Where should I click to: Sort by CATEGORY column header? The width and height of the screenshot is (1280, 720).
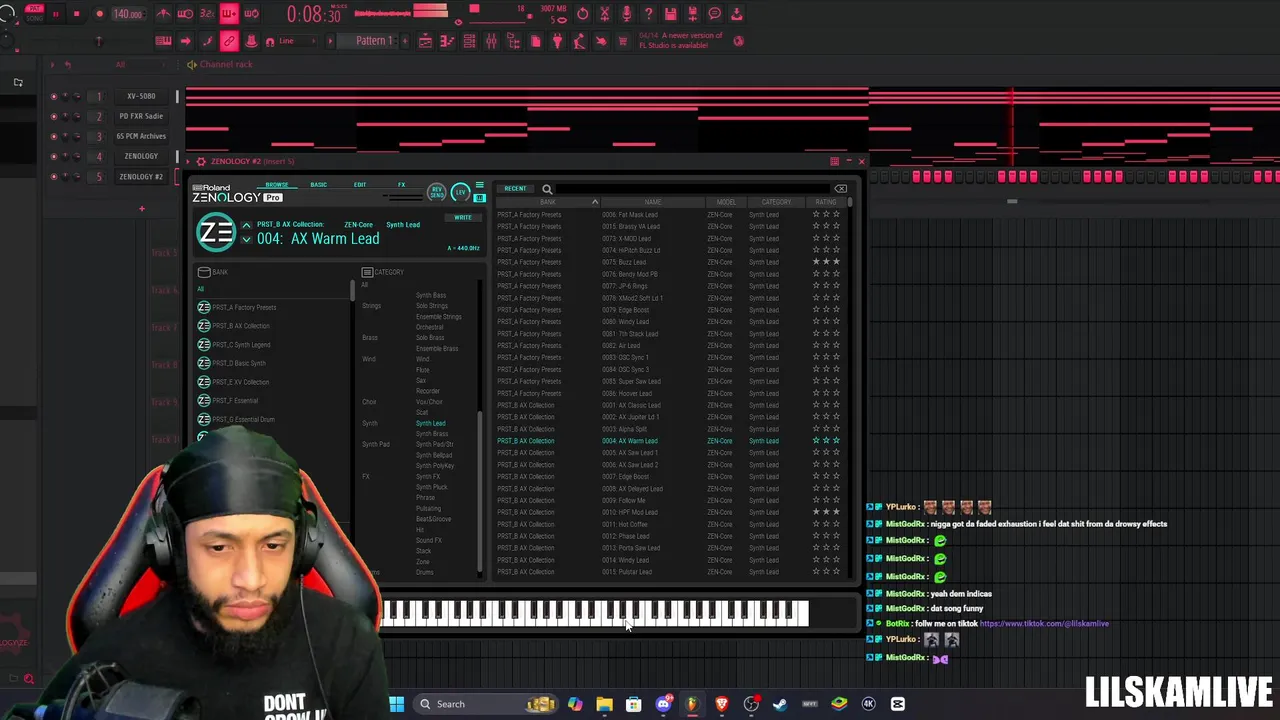(776, 202)
